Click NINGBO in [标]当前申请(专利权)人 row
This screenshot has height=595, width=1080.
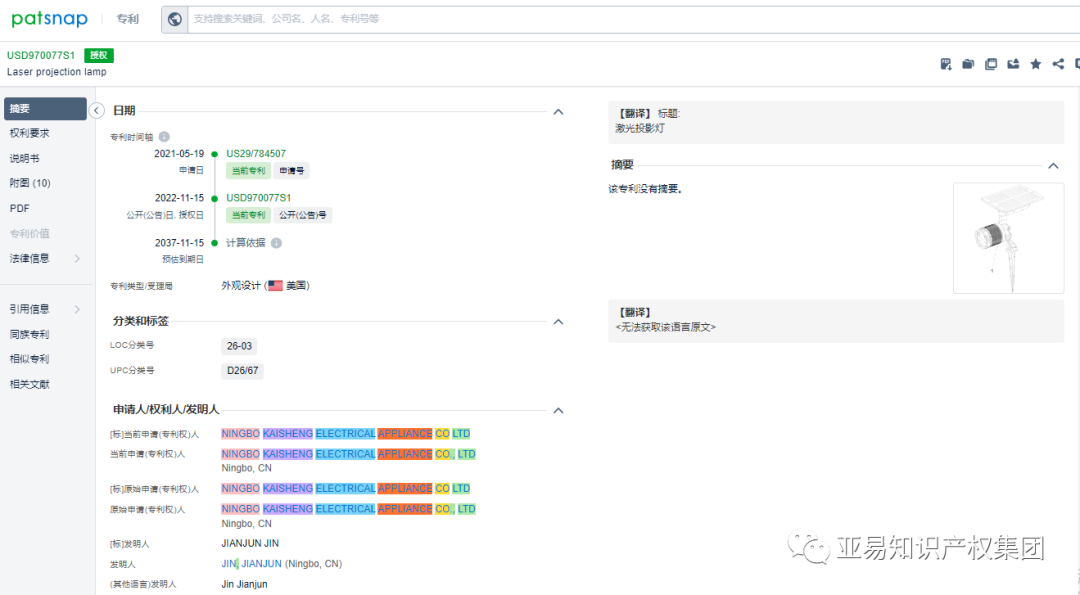click(240, 434)
